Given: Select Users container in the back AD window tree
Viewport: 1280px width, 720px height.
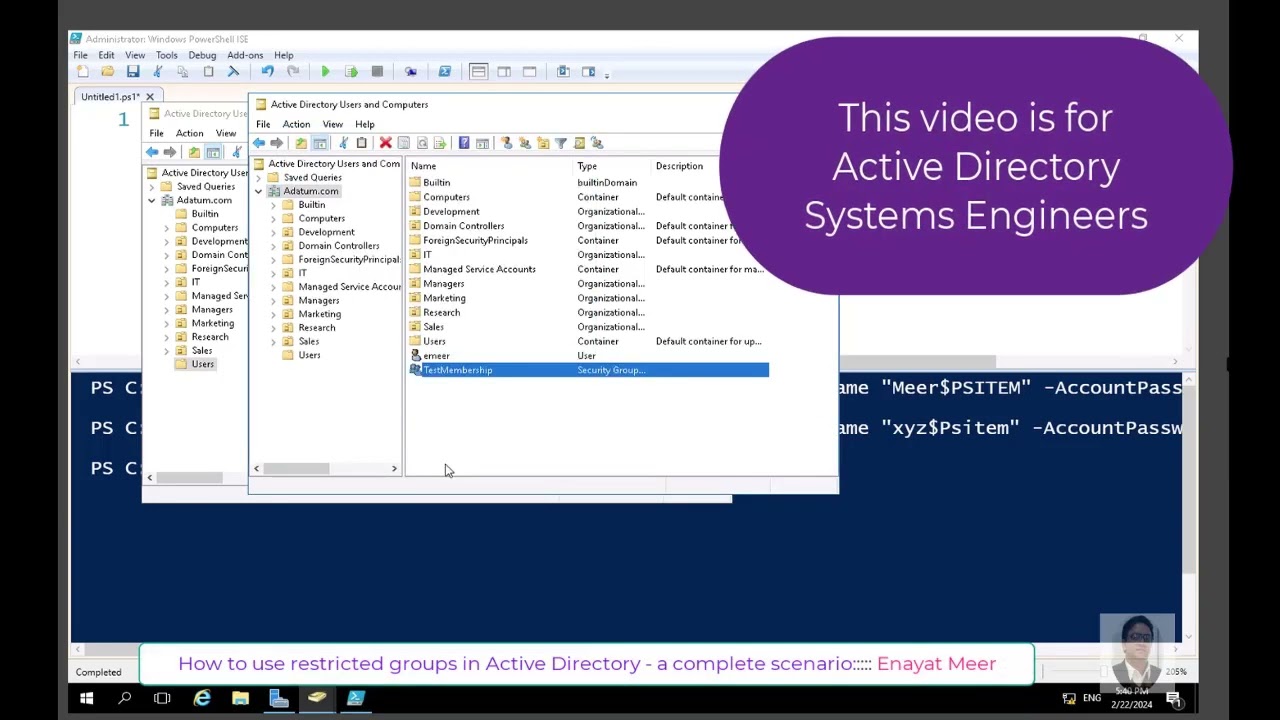Looking at the screenshot, I should [x=202, y=364].
